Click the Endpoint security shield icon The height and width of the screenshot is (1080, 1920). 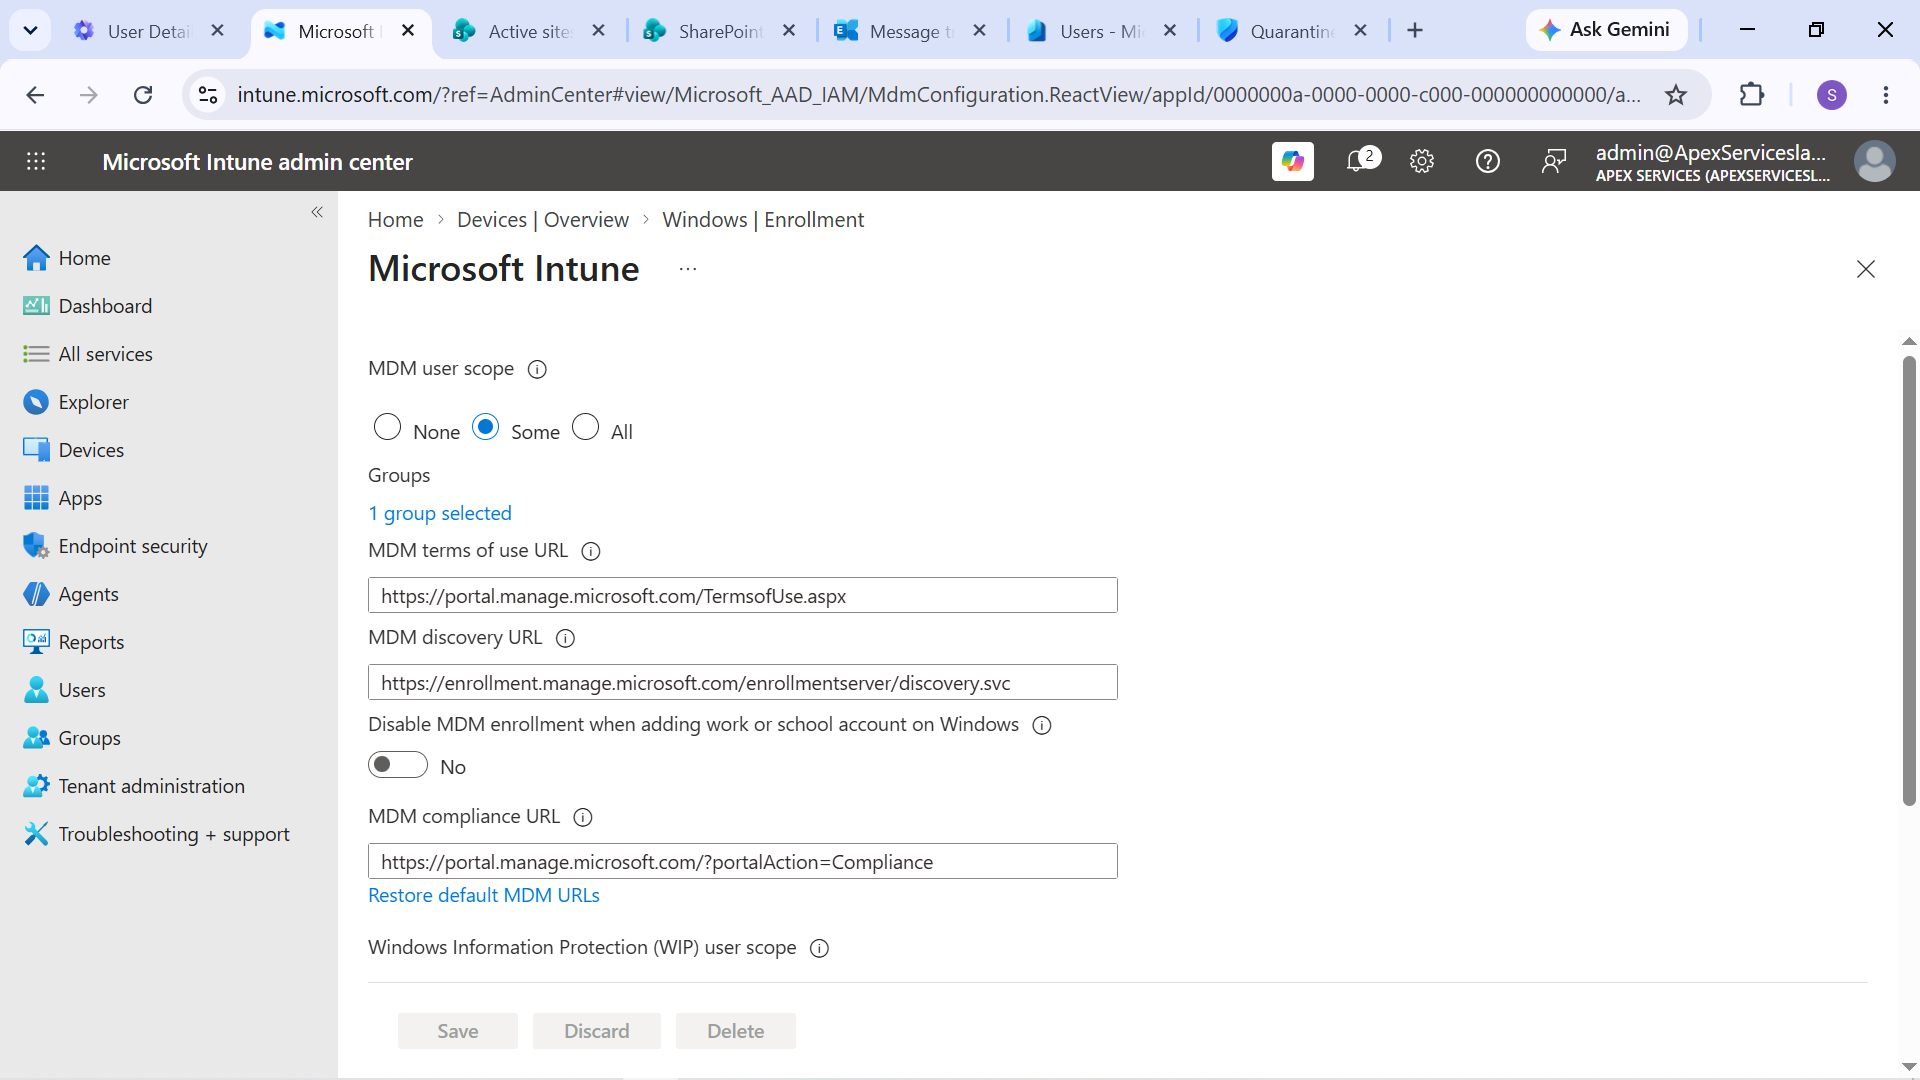point(36,546)
